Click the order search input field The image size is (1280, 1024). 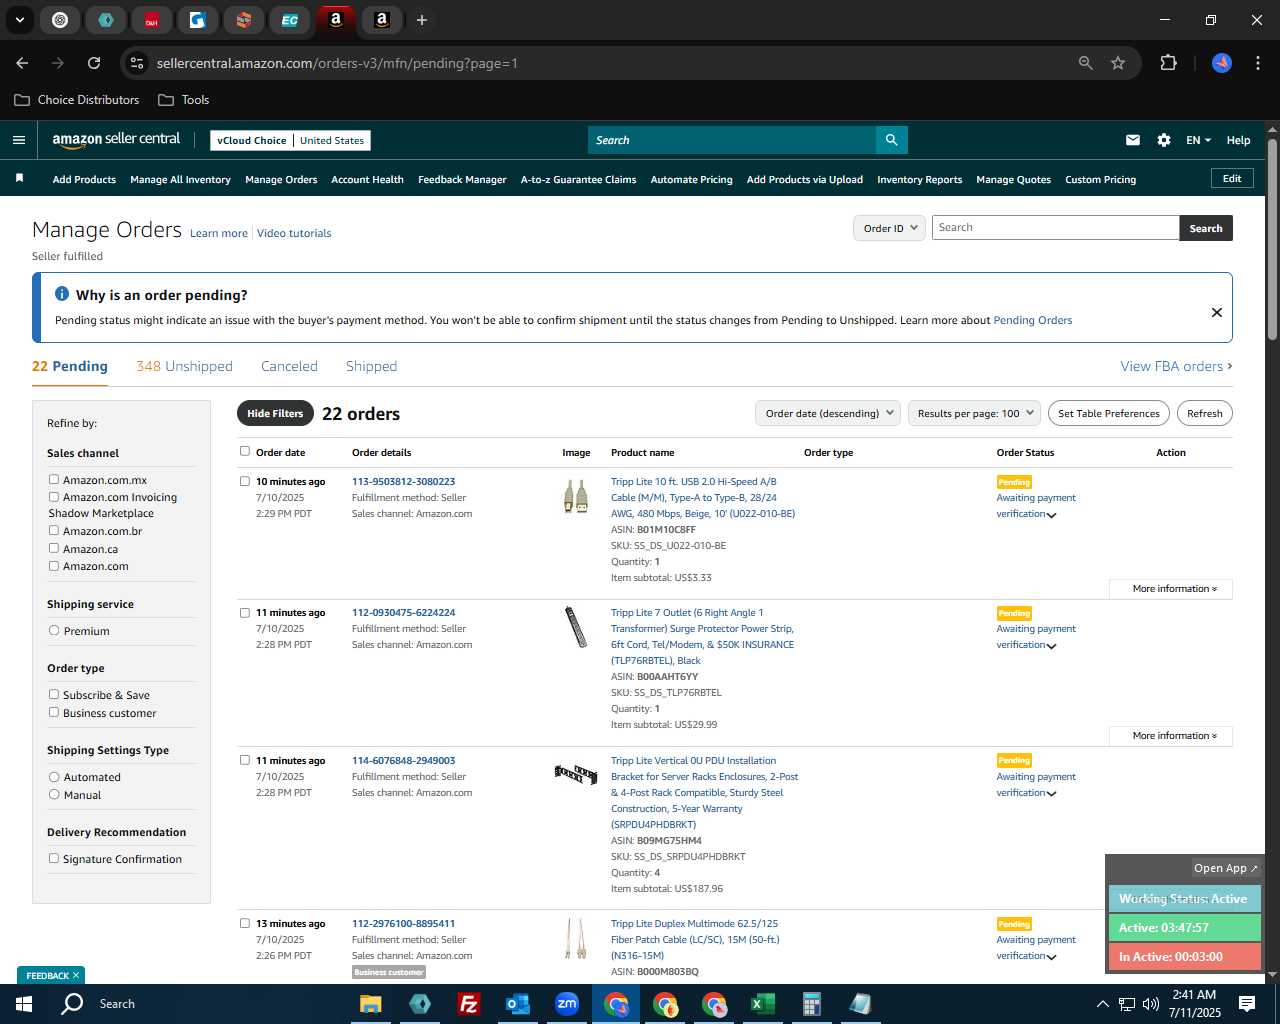[1055, 228]
